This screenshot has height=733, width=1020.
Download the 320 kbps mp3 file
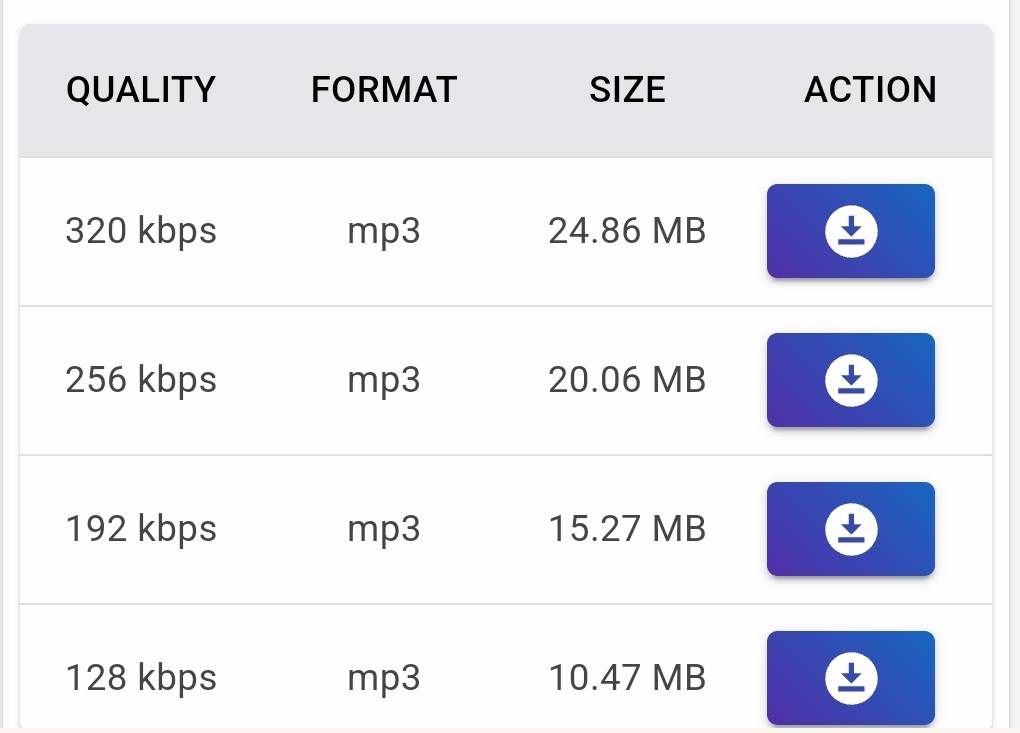851,231
